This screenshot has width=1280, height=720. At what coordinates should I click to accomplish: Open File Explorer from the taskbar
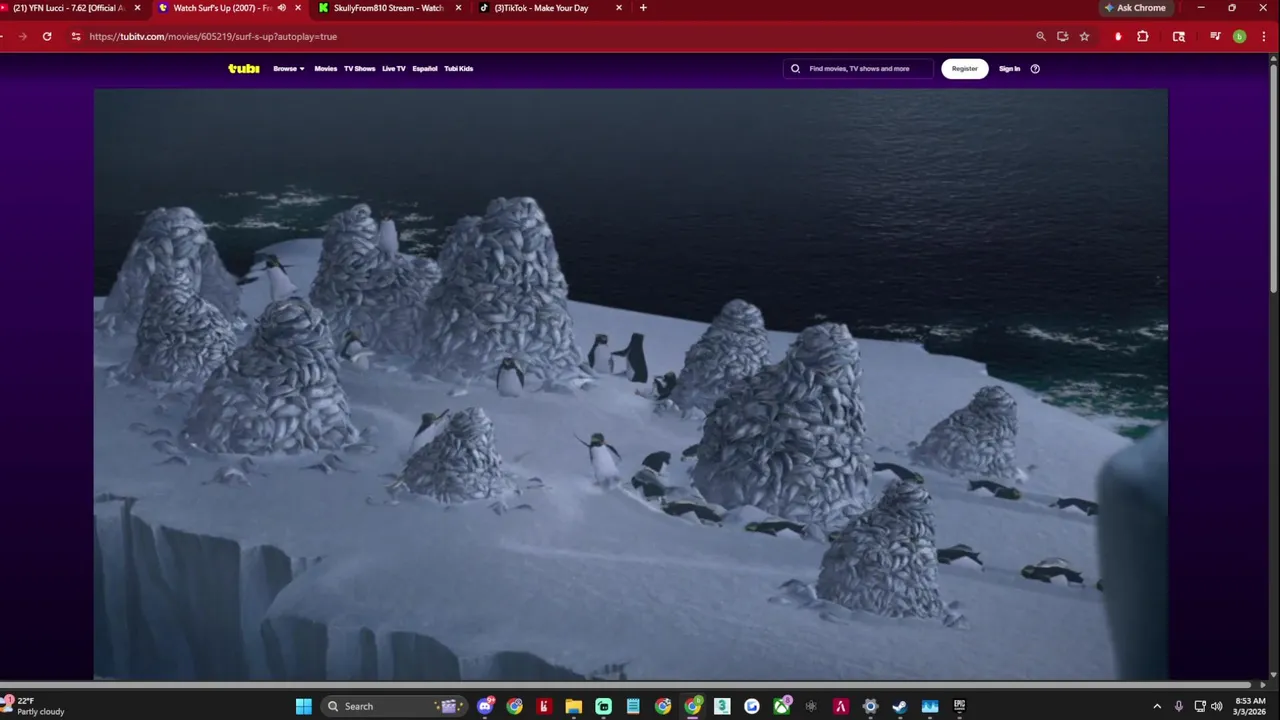click(573, 706)
